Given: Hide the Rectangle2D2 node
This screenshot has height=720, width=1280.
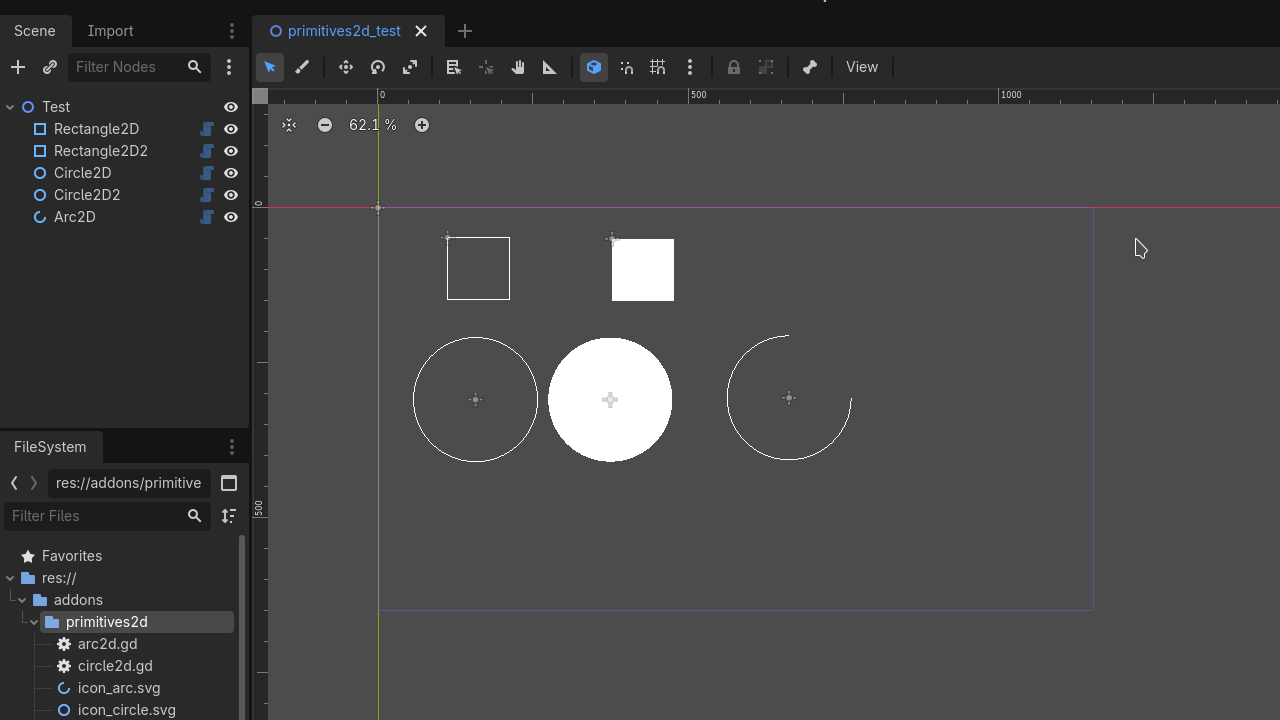Looking at the screenshot, I should tap(231, 151).
